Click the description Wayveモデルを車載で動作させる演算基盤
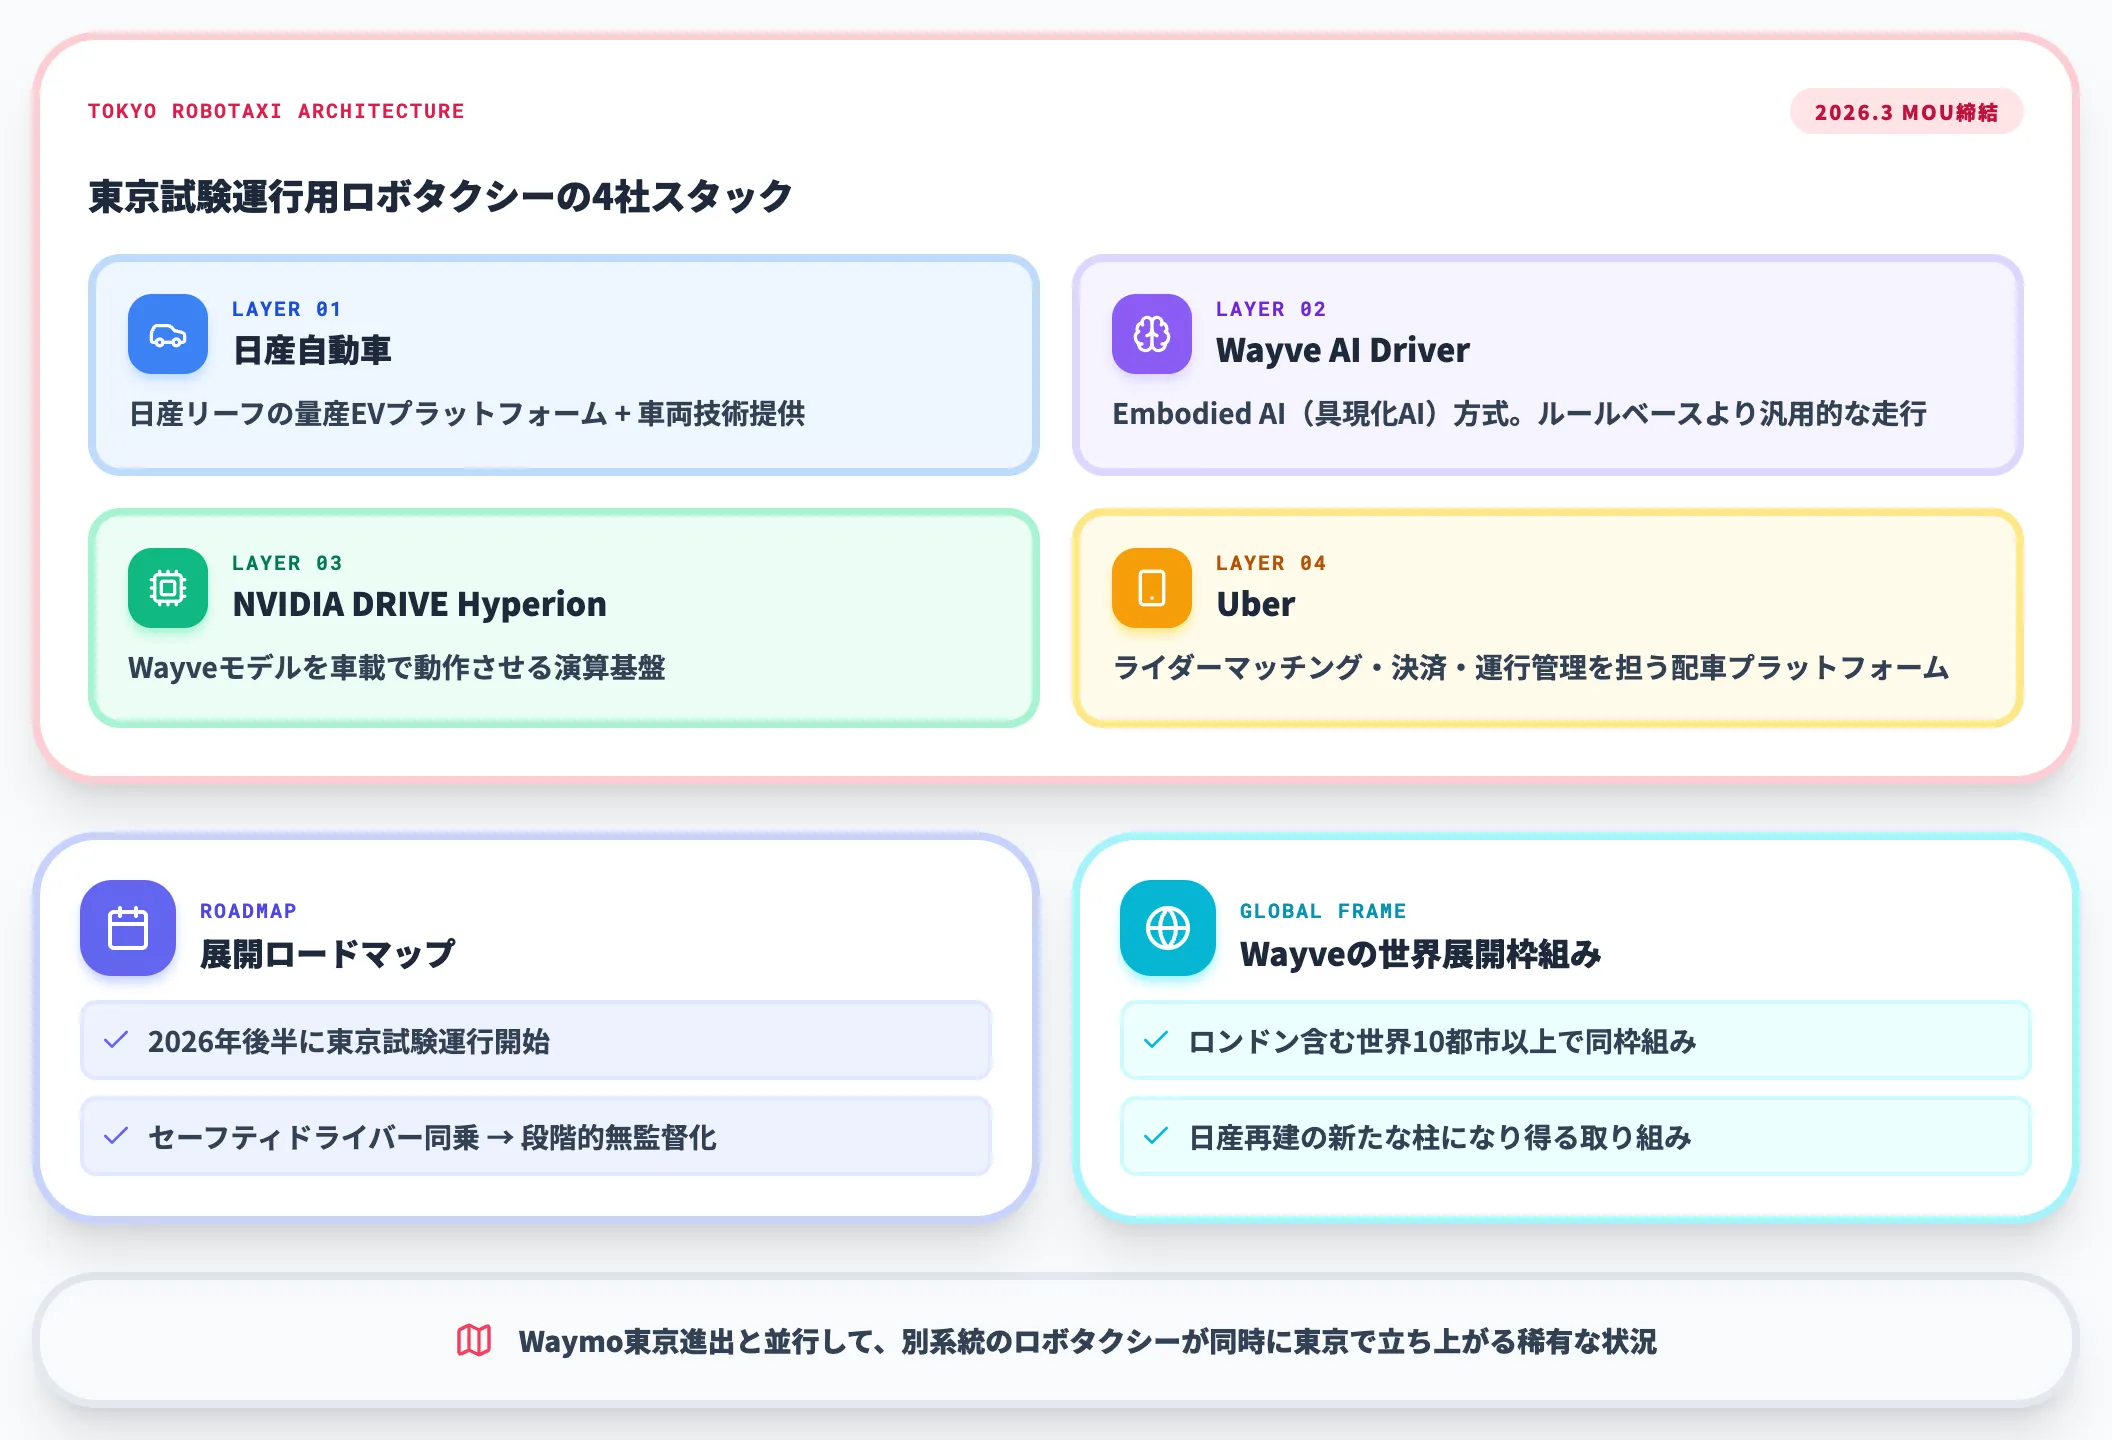The image size is (2112, 1440). tap(397, 667)
